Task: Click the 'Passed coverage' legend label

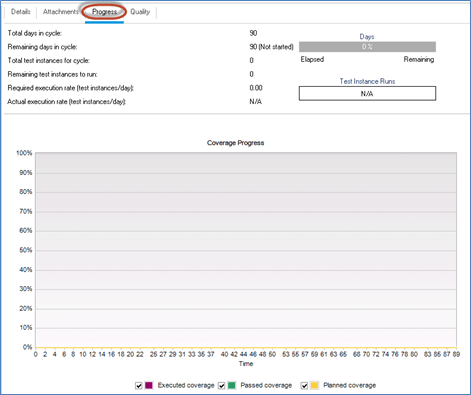Action: pyautogui.click(x=266, y=385)
